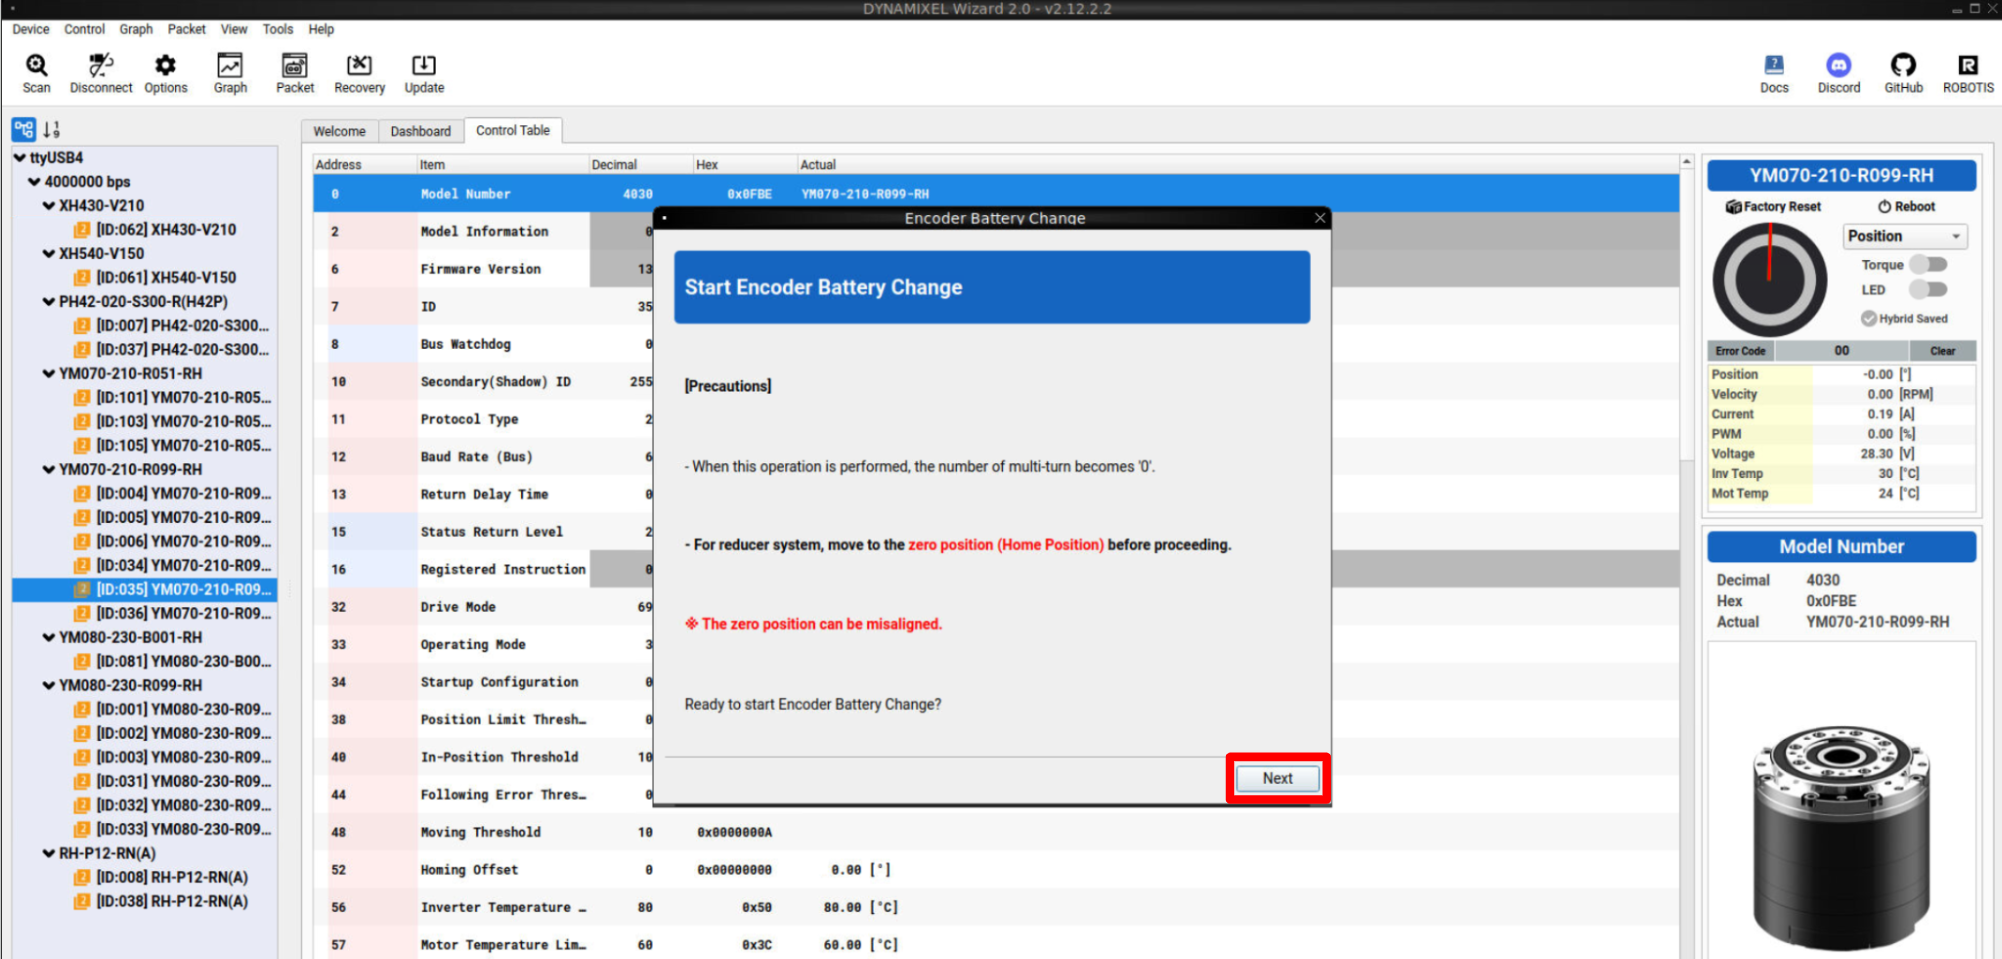Close the Encoder Battery Change dialog
This screenshot has height=959, width=2002.
[x=1320, y=218]
